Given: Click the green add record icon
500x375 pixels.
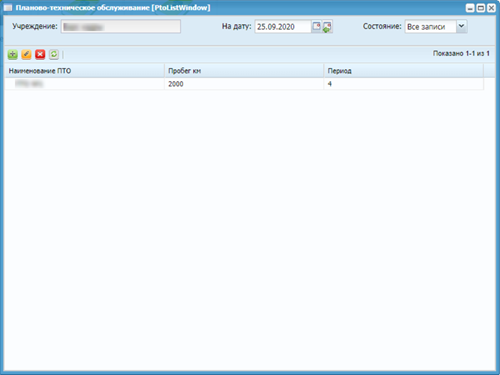Looking at the screenshot, I should coord(13,54).
